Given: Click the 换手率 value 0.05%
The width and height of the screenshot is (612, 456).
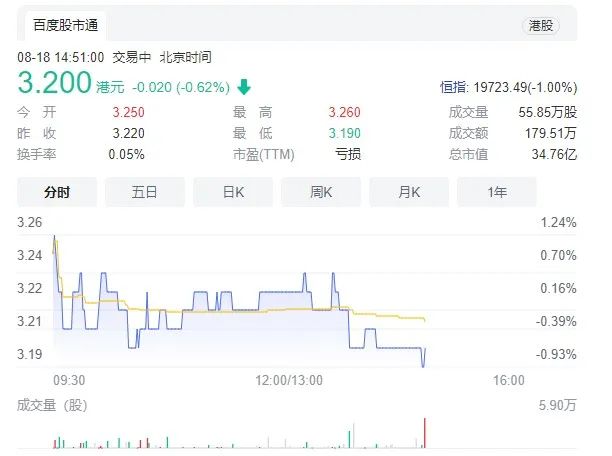Looking at the screenshot, I should tap(126, 154).
